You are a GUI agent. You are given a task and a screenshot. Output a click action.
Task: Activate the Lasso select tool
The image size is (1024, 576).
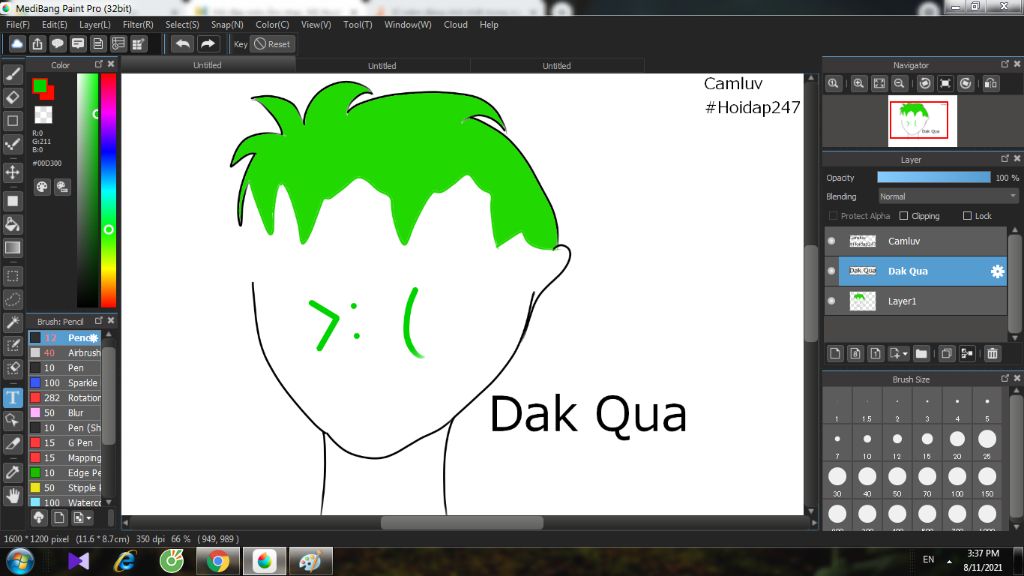[x=12, y=299]
